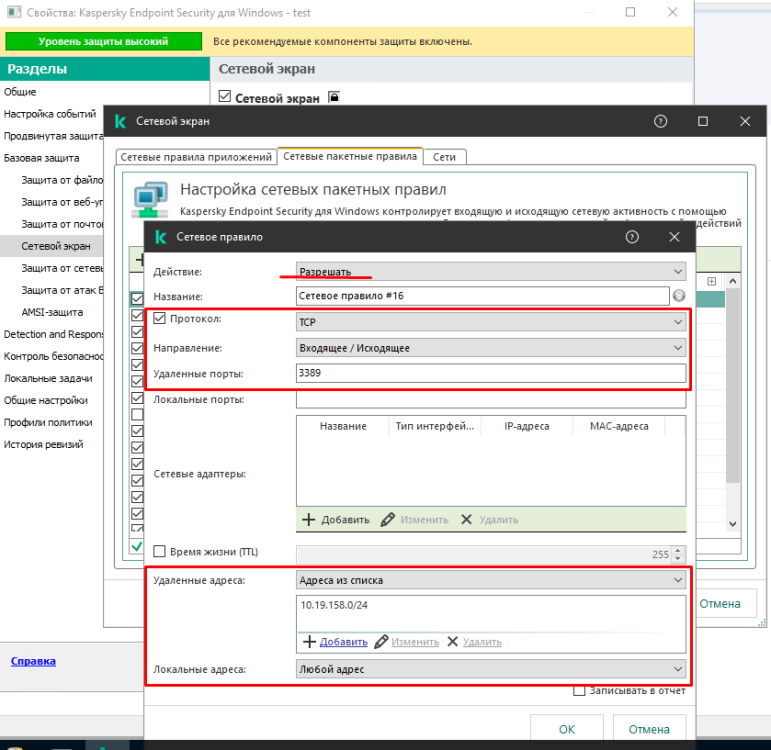Screen dimensions: 771x750
Task: Click the round icon beside the Название field
Action: tap(679, 296)
